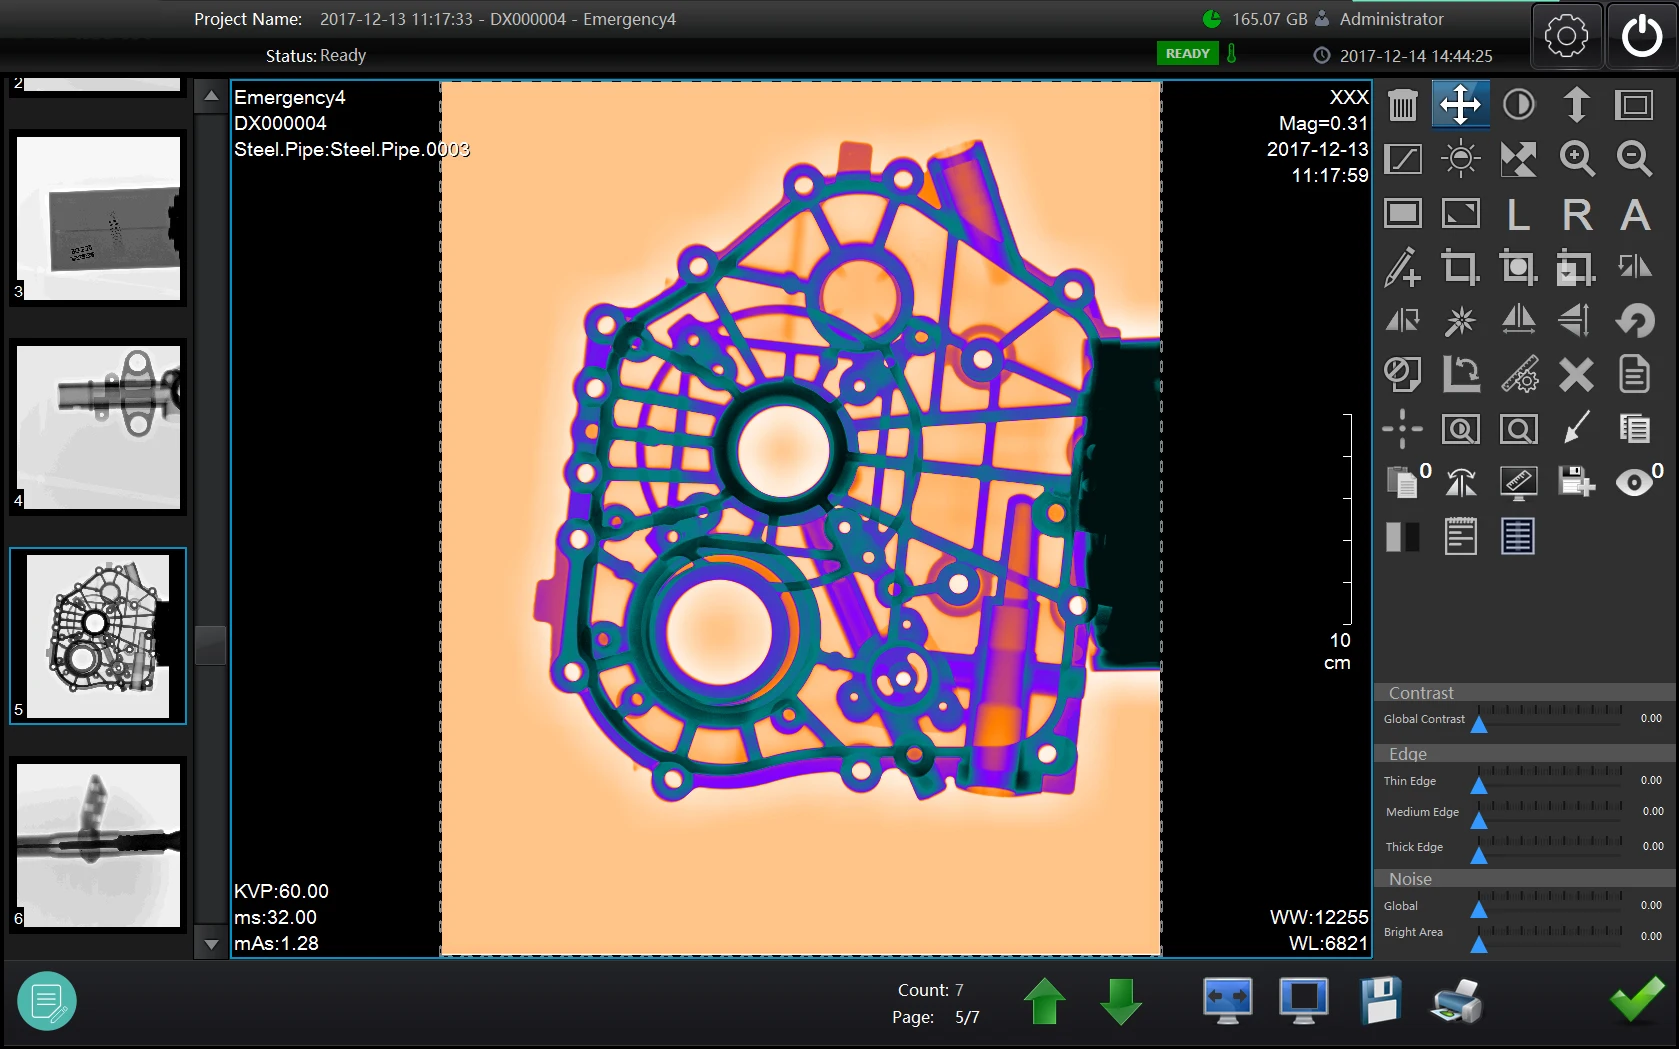Go to next page with green down arrow
This screenshot has height=1049, width=1679.
pos(1120,1001)
